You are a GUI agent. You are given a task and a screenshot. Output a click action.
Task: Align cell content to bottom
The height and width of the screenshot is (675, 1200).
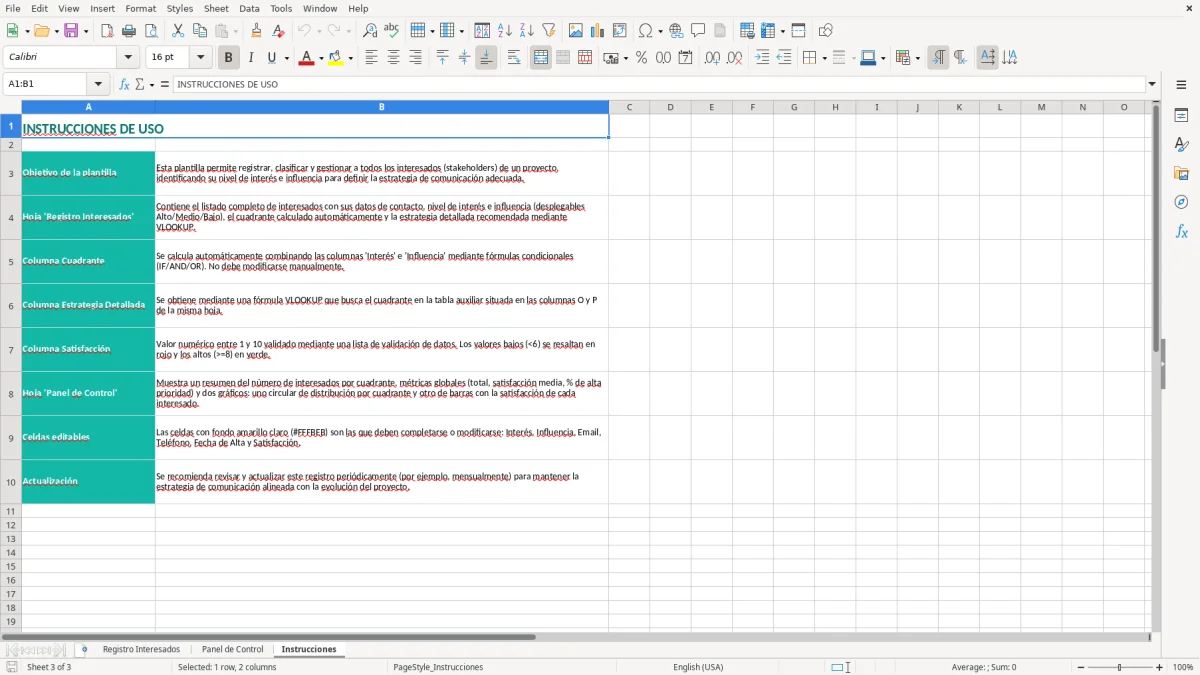pos(486,58)
